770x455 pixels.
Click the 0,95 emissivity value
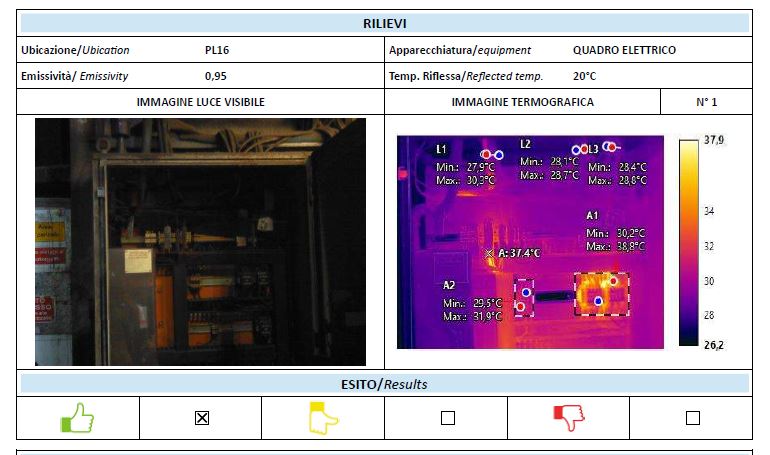tap(215, 76)
